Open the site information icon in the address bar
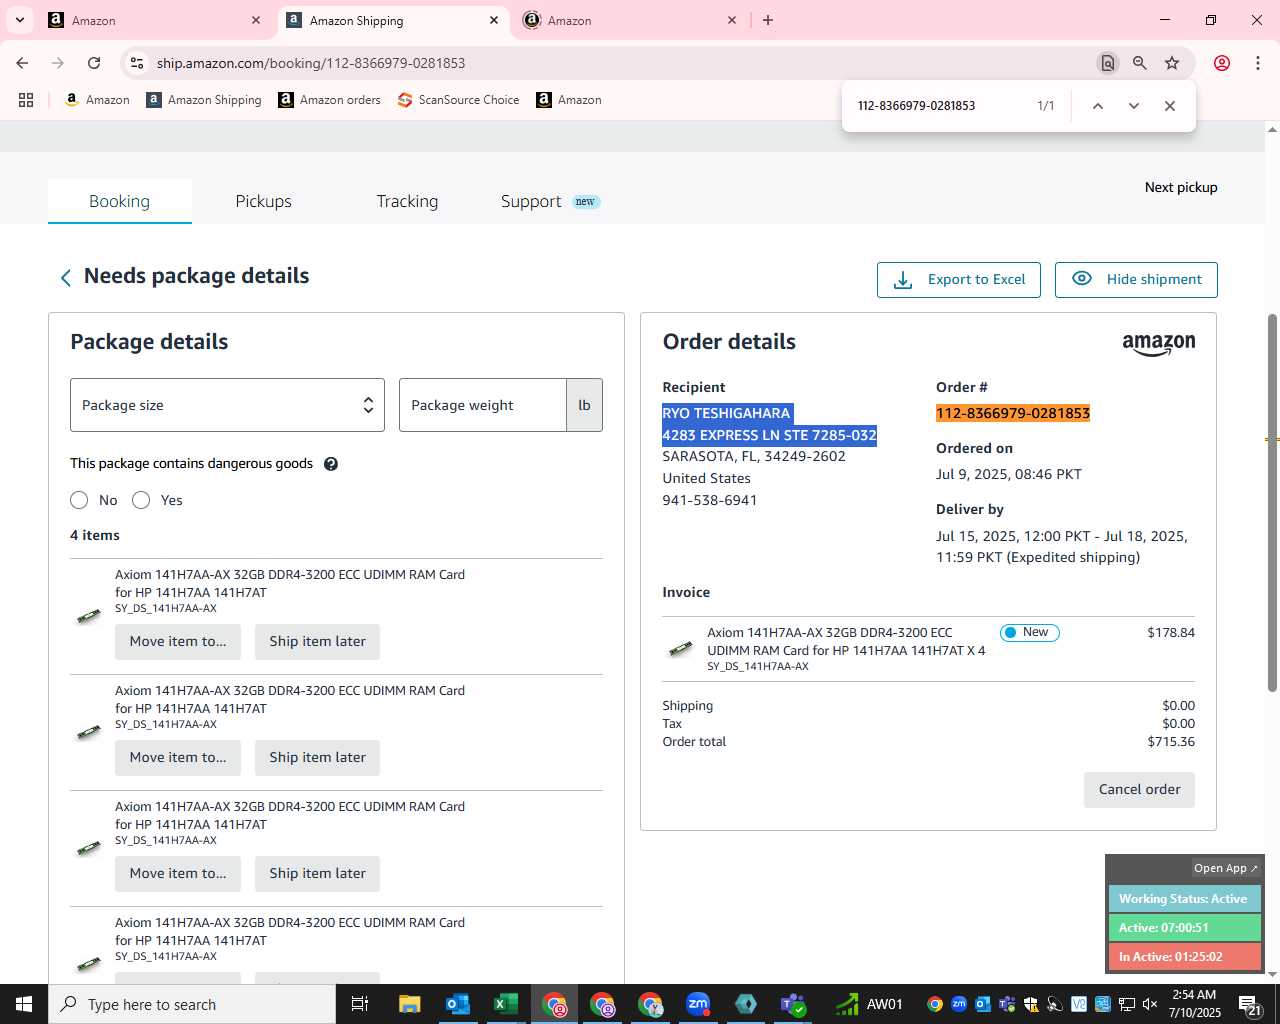 [137, 63]
